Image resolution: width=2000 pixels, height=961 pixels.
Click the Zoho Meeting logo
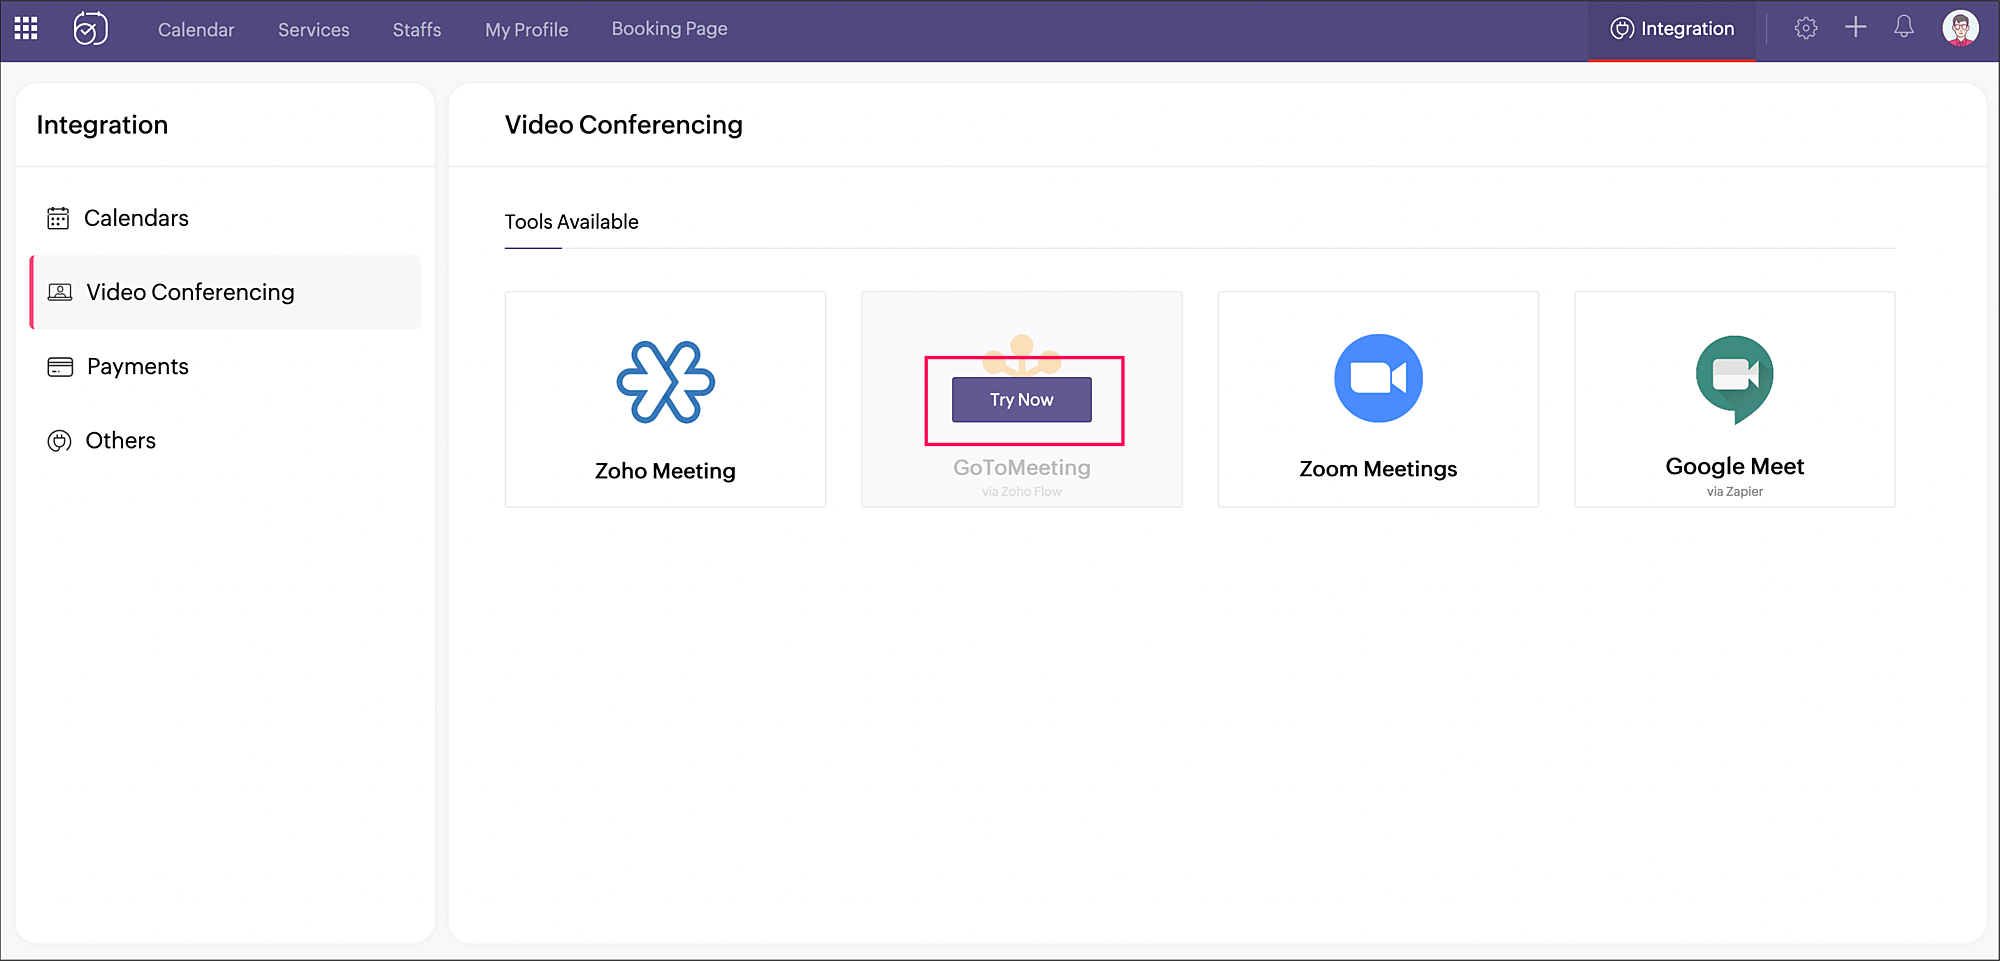click(x=665, y=382)
